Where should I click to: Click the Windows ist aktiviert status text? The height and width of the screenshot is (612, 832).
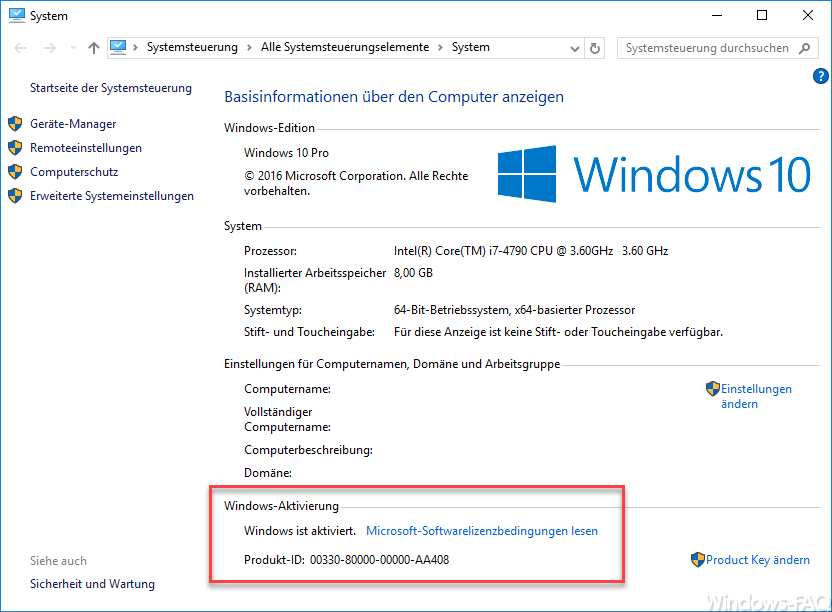tap(300, 531)
